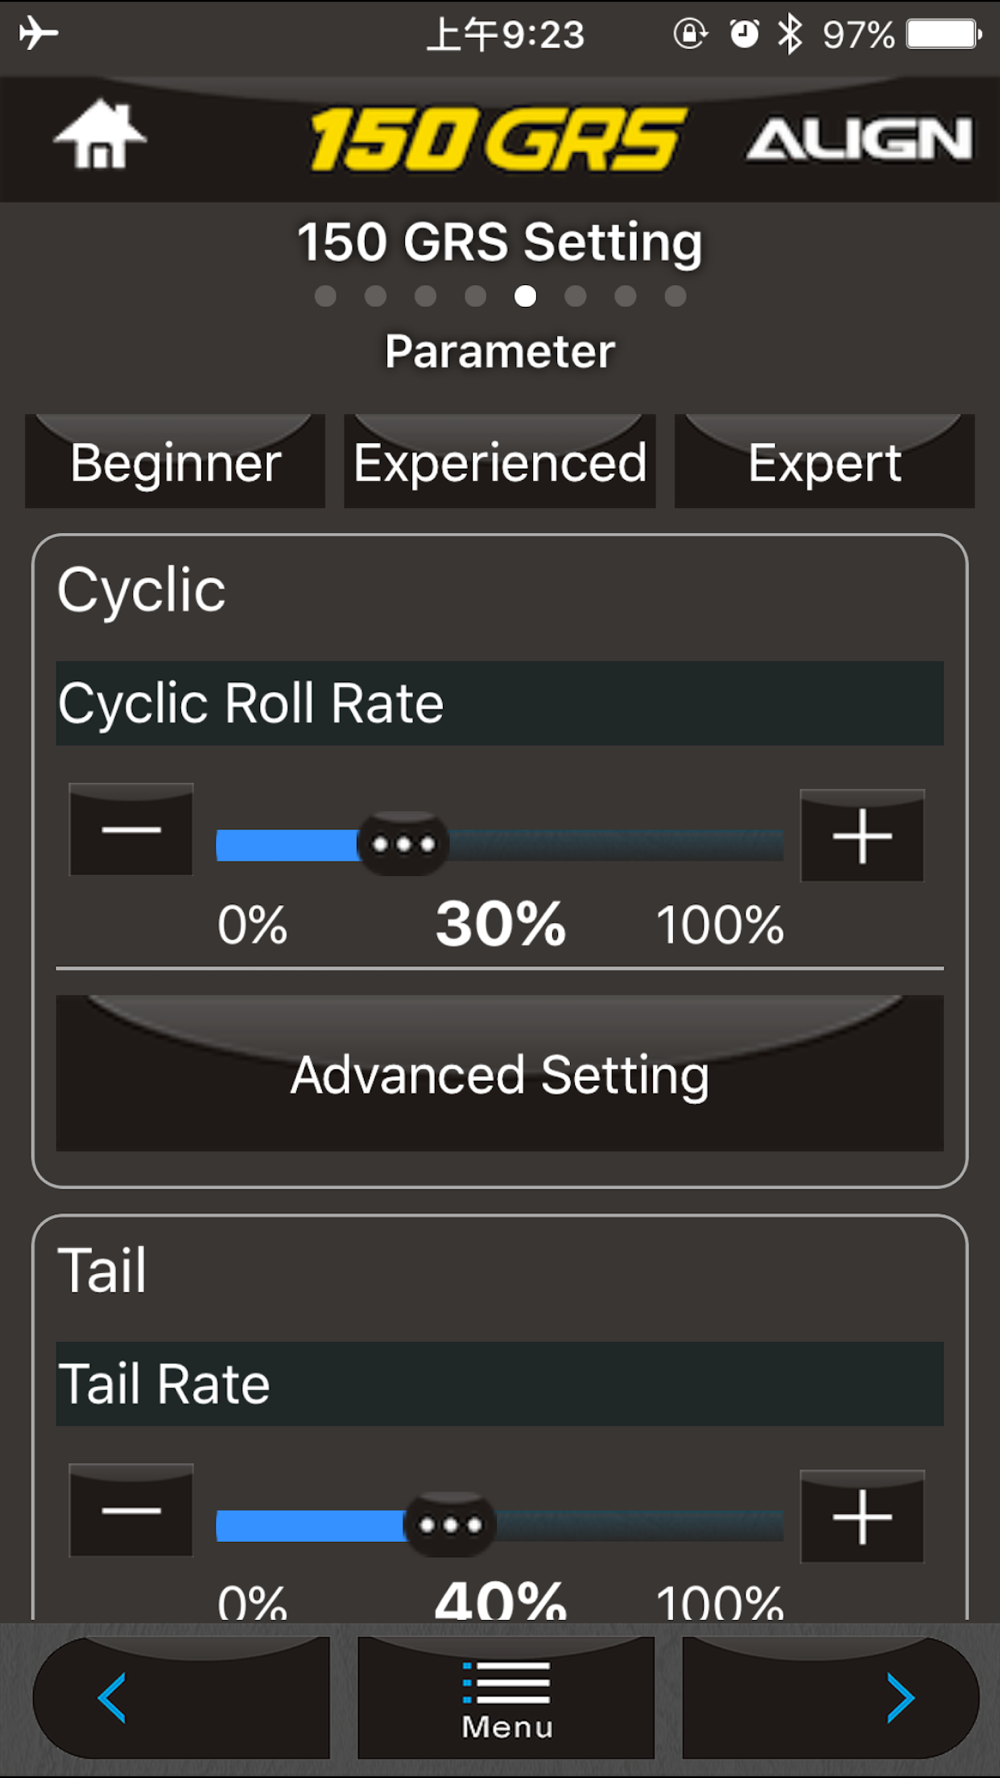Screen dimensions: 1000x1778
Task: Jump to the last page dot
Action: point(675,296)
